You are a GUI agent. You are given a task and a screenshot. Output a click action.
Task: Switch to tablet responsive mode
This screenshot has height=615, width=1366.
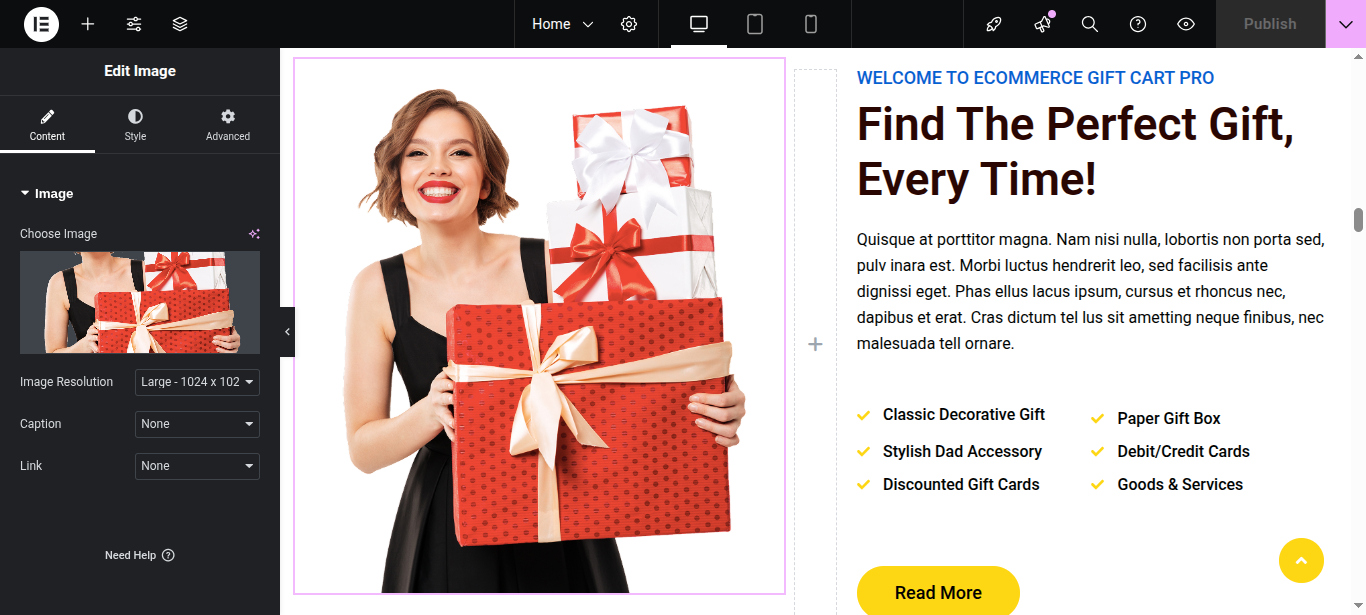(755, 24)
